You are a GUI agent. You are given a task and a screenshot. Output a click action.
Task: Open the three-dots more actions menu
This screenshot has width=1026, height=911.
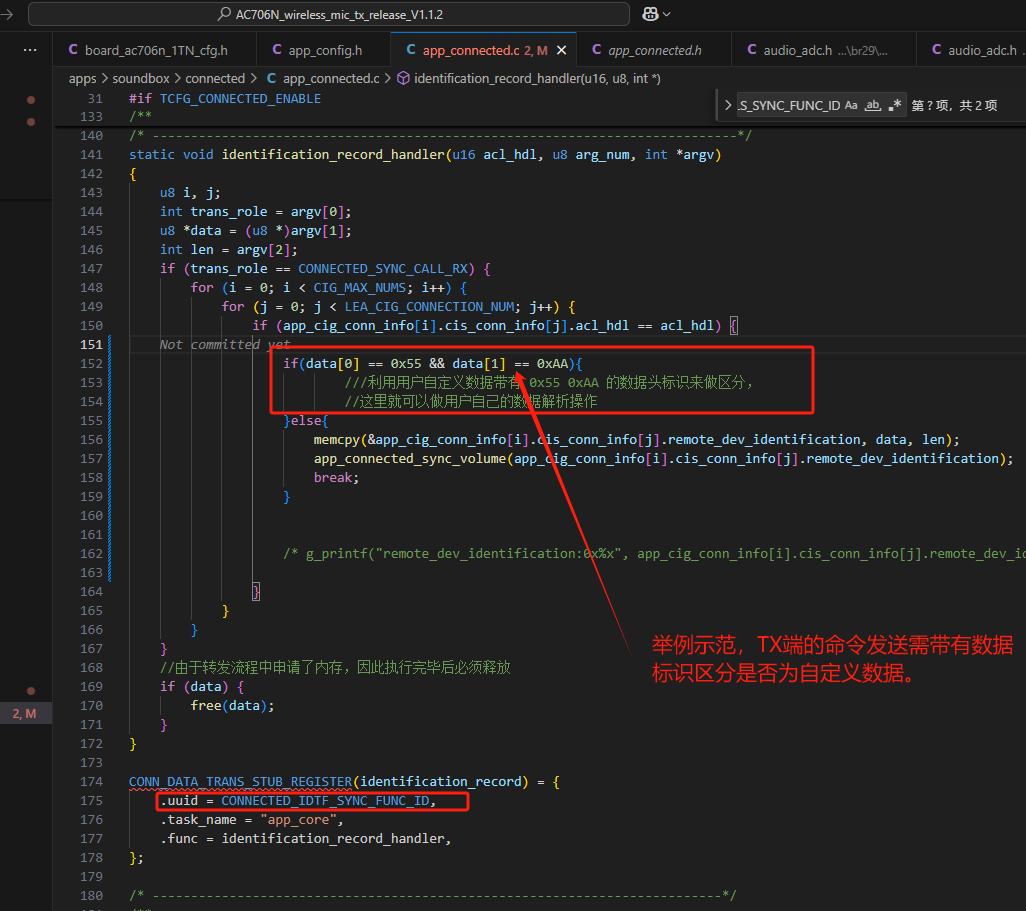click(30, 50)
